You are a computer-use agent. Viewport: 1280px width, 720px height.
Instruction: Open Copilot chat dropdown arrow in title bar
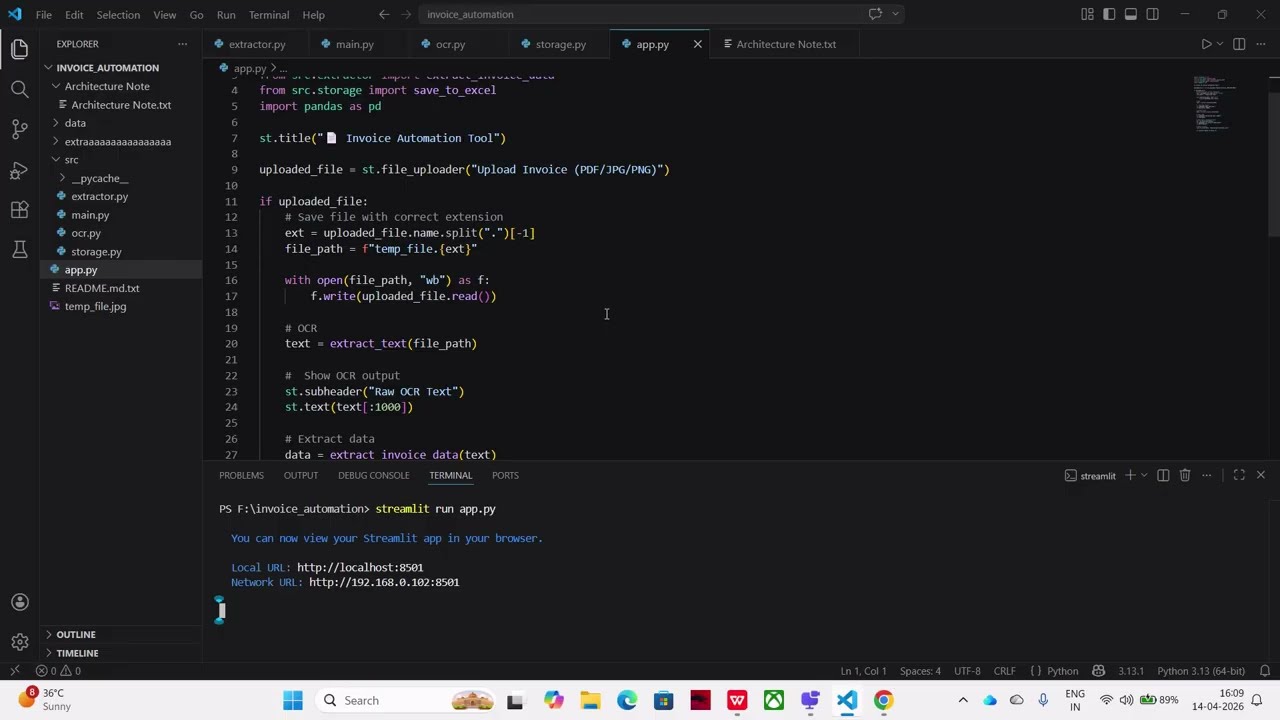894,14
